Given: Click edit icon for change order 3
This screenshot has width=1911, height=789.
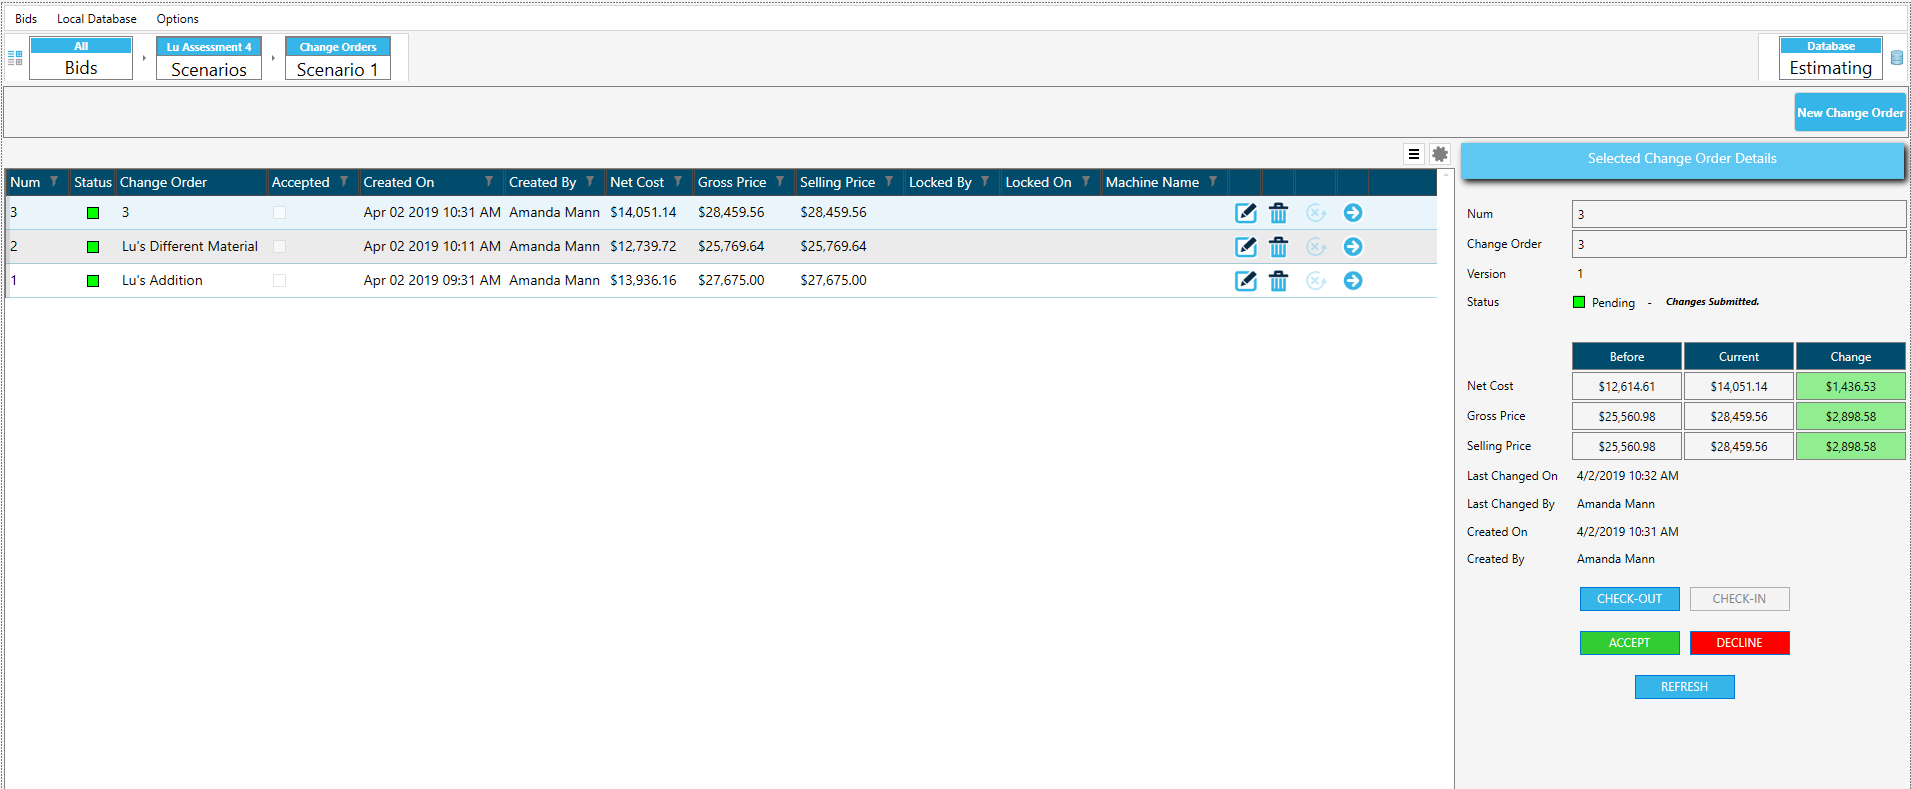Looking at the screenshot, I should [1245, 213].
